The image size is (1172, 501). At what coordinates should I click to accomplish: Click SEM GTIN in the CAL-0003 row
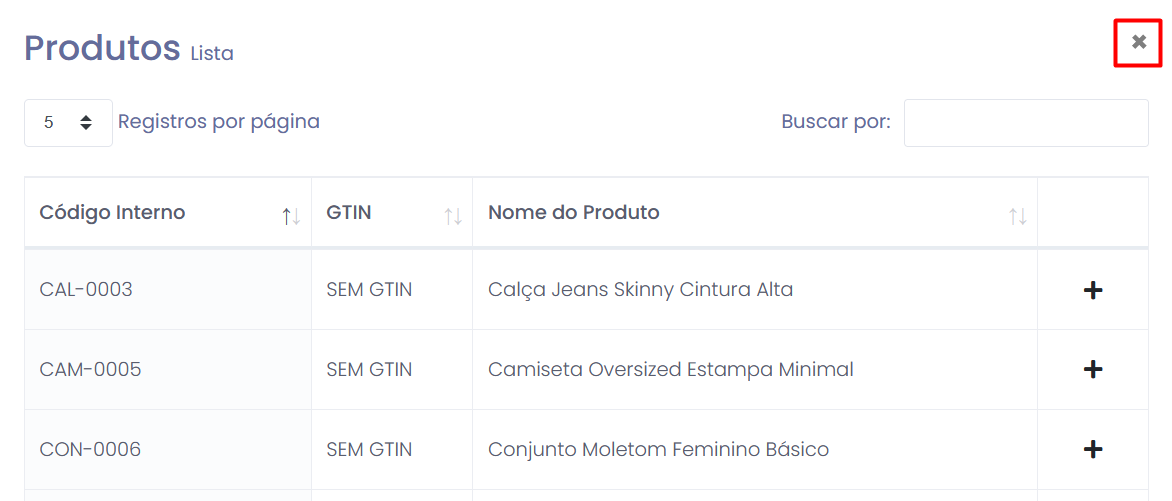click(369, 290)
